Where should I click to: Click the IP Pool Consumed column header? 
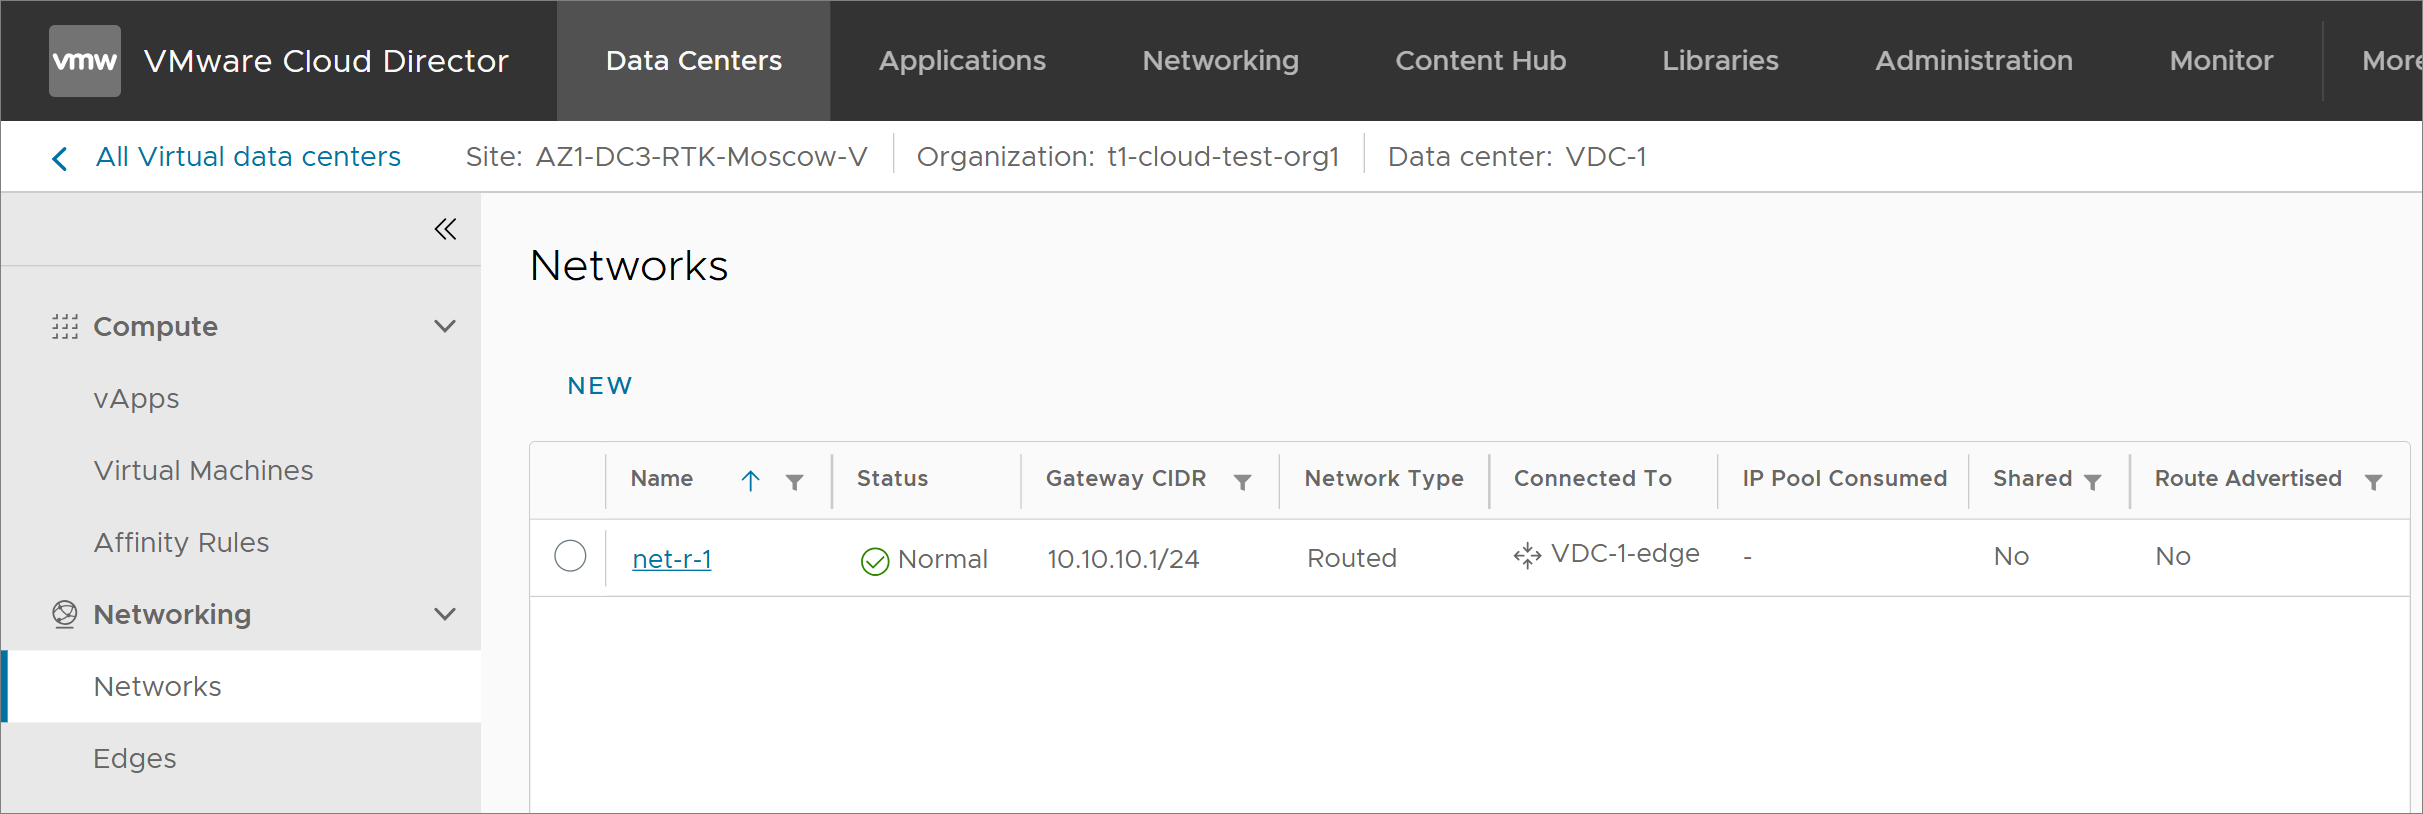[x=1845, y=479]
